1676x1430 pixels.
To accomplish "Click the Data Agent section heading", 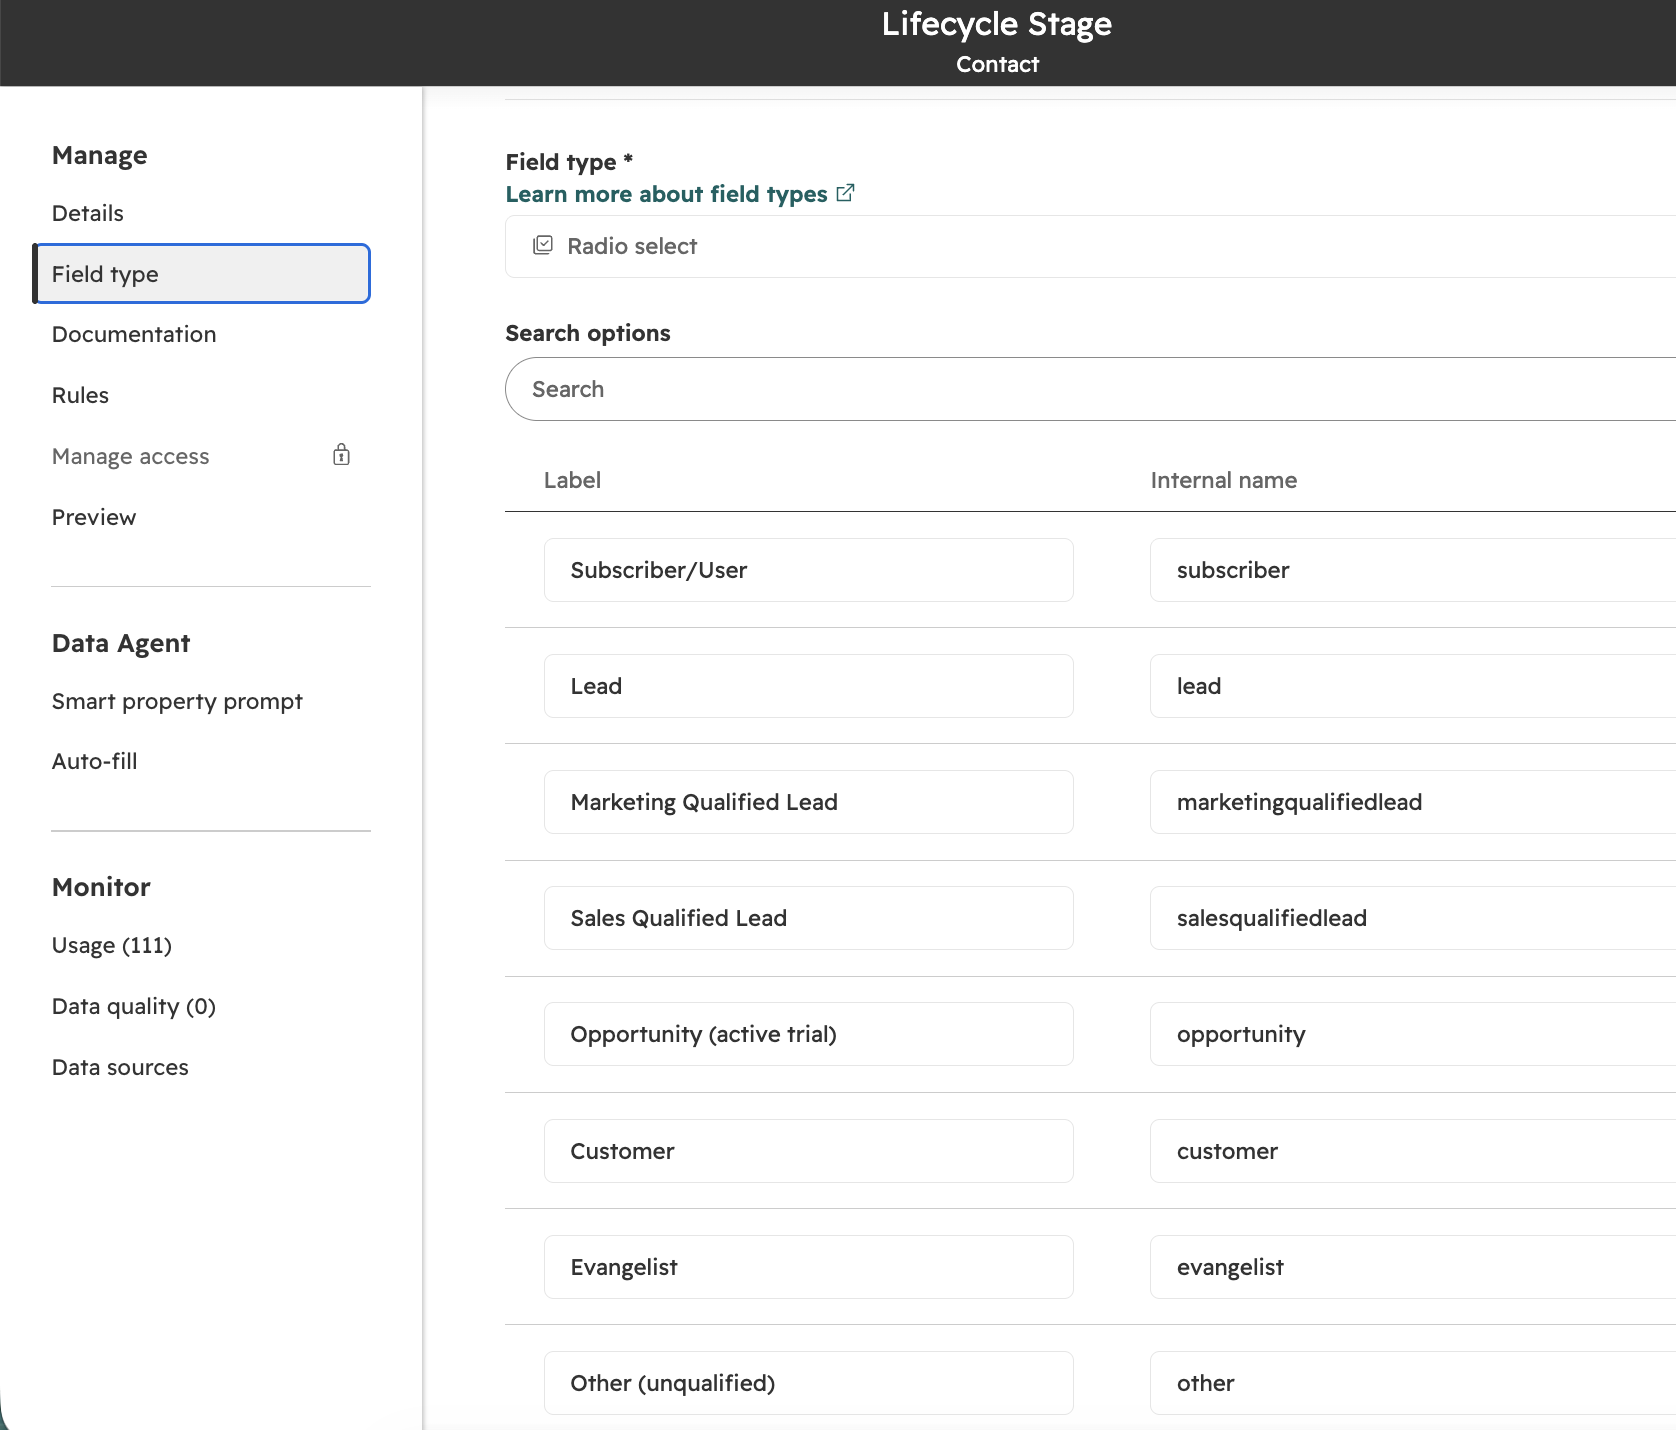I will 121,643.
